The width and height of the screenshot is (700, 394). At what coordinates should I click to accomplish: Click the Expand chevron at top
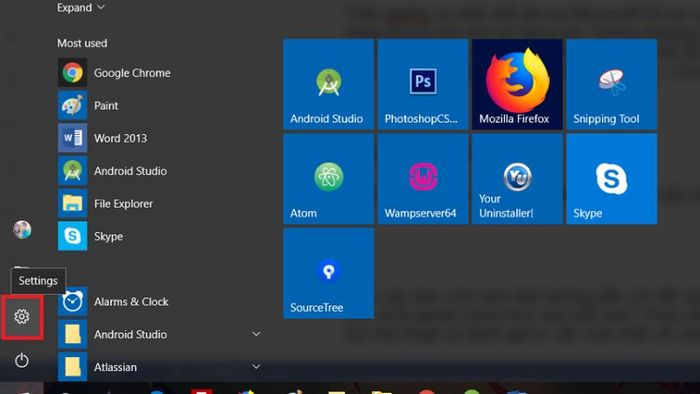100,7
